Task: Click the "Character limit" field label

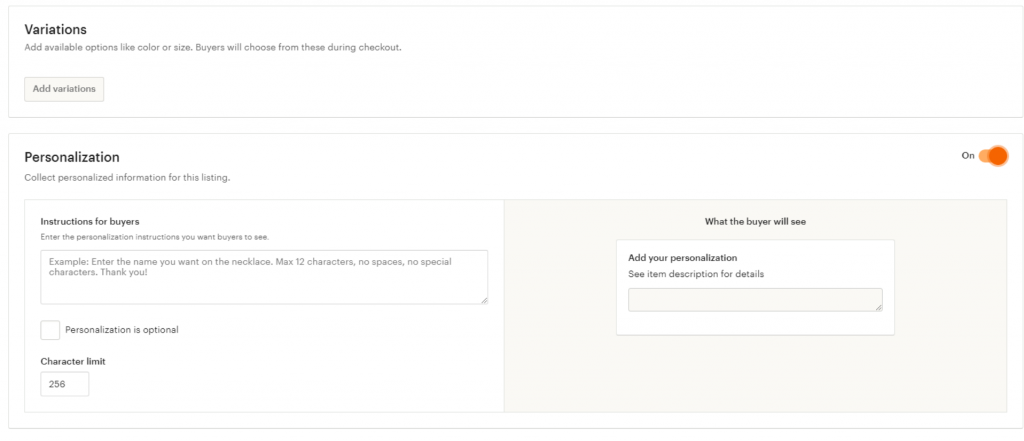Action: pos(73,361)
